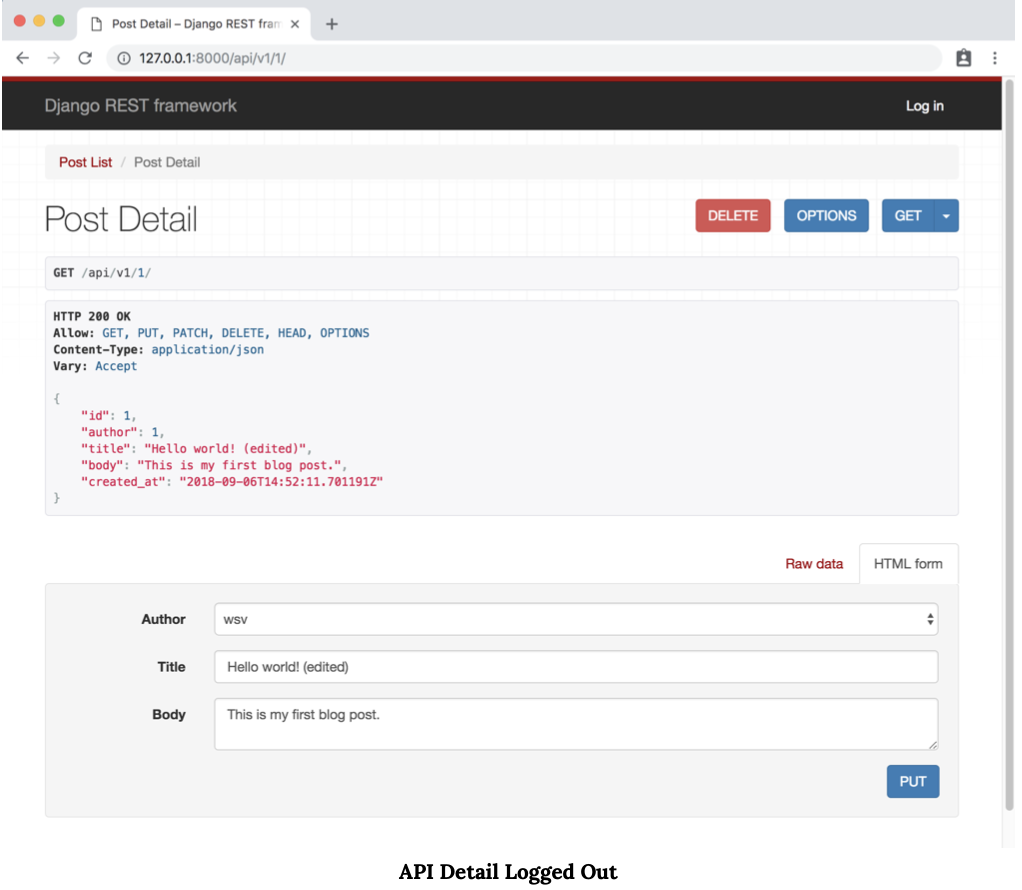
Task: Click the "Hello world! (edited)" JSON title value
Action: click(x=226, y=449)
